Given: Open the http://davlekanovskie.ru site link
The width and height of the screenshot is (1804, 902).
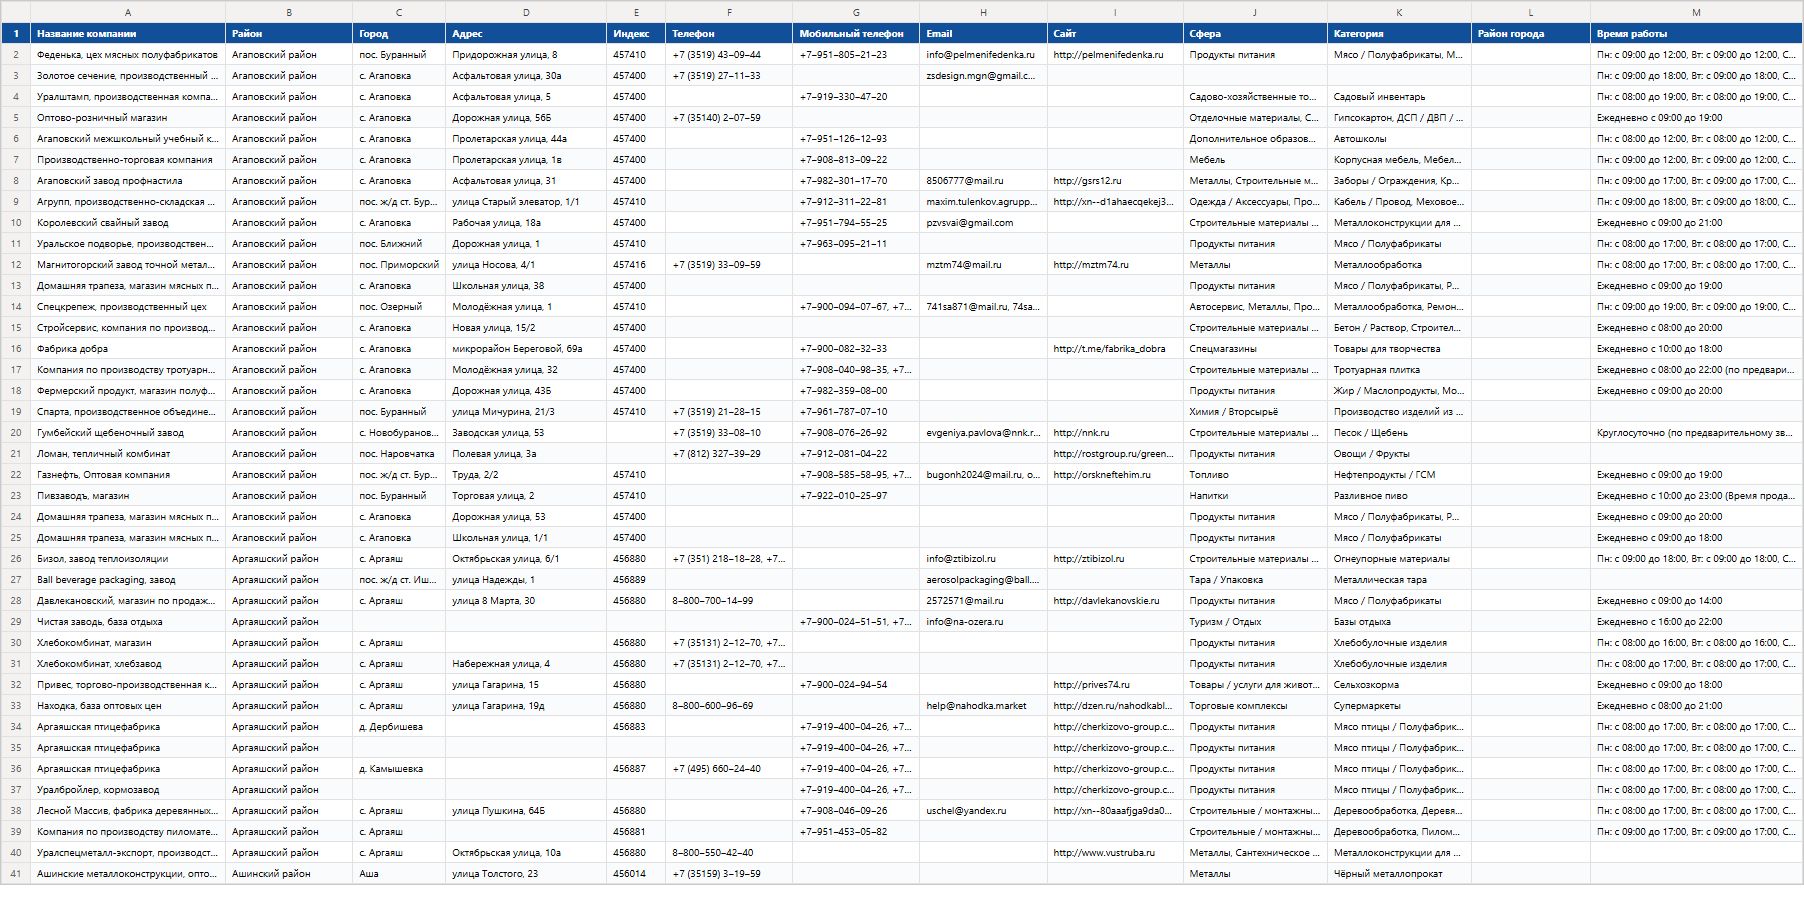Looking at the screenshot, I should click(x=1106, y=601).
